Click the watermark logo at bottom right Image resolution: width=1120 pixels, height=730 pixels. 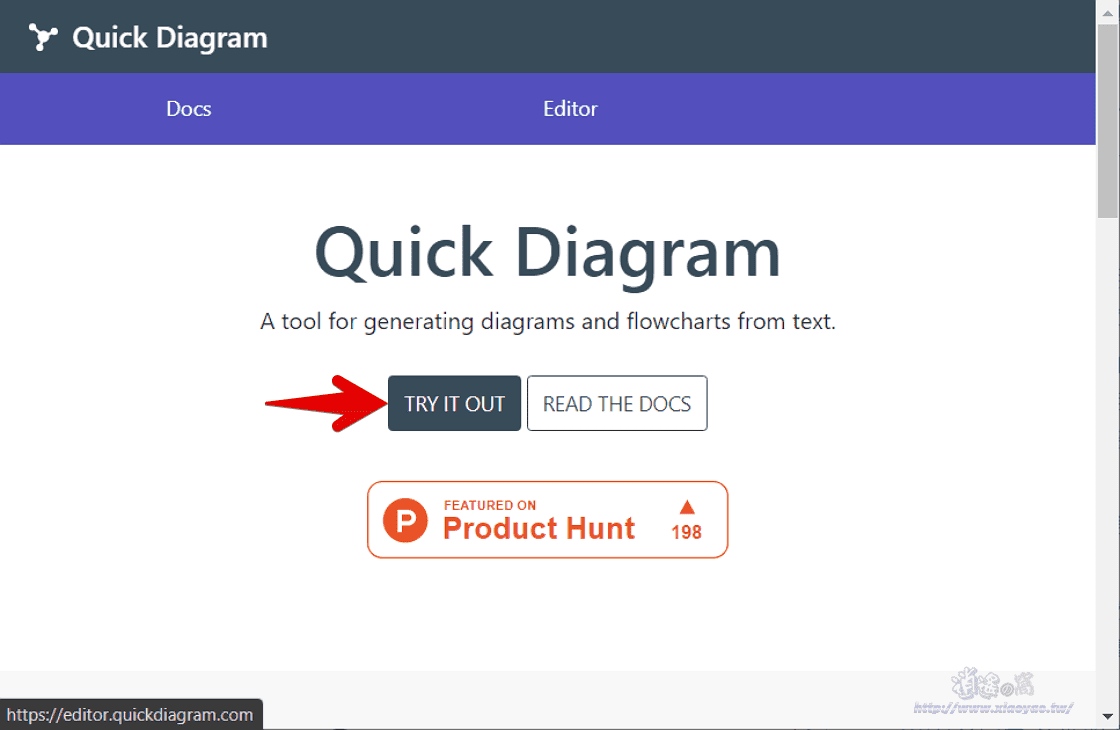click(993, 691)
